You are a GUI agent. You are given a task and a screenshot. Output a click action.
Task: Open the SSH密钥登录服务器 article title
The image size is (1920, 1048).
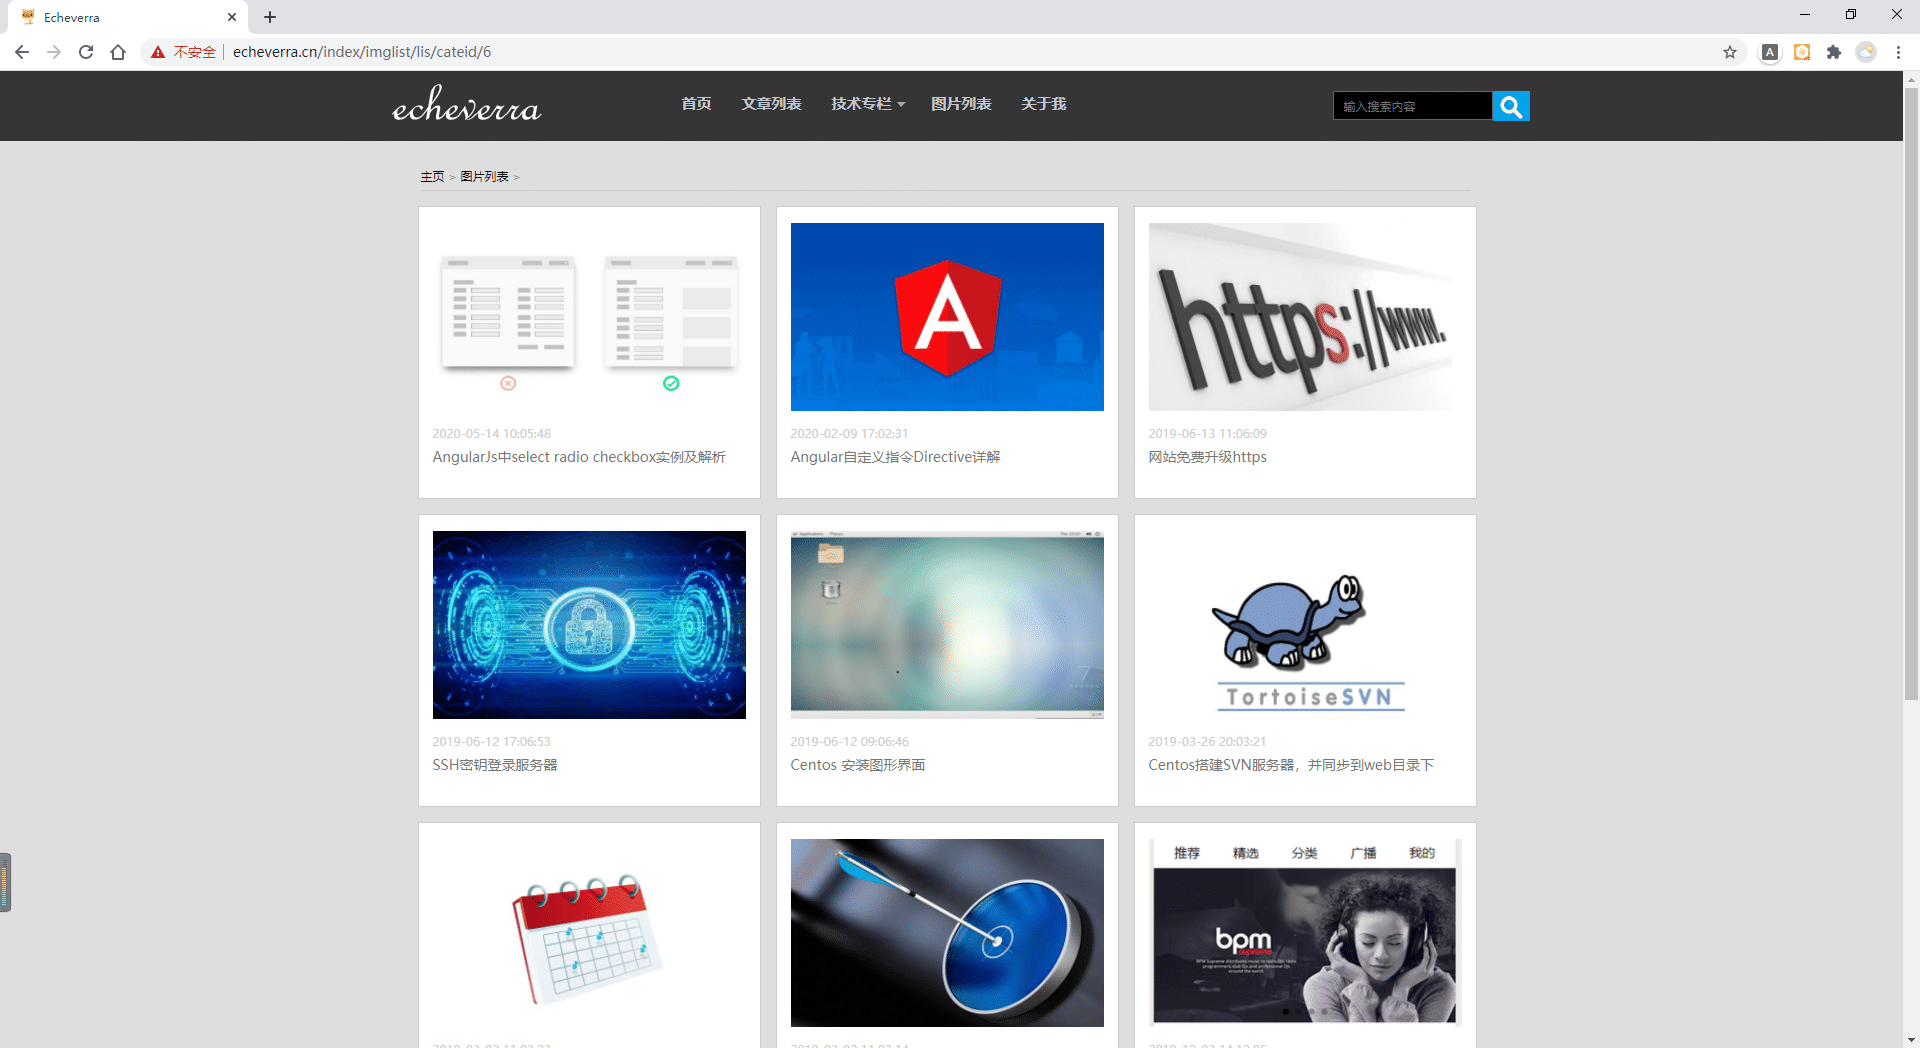tap(495, 765)
